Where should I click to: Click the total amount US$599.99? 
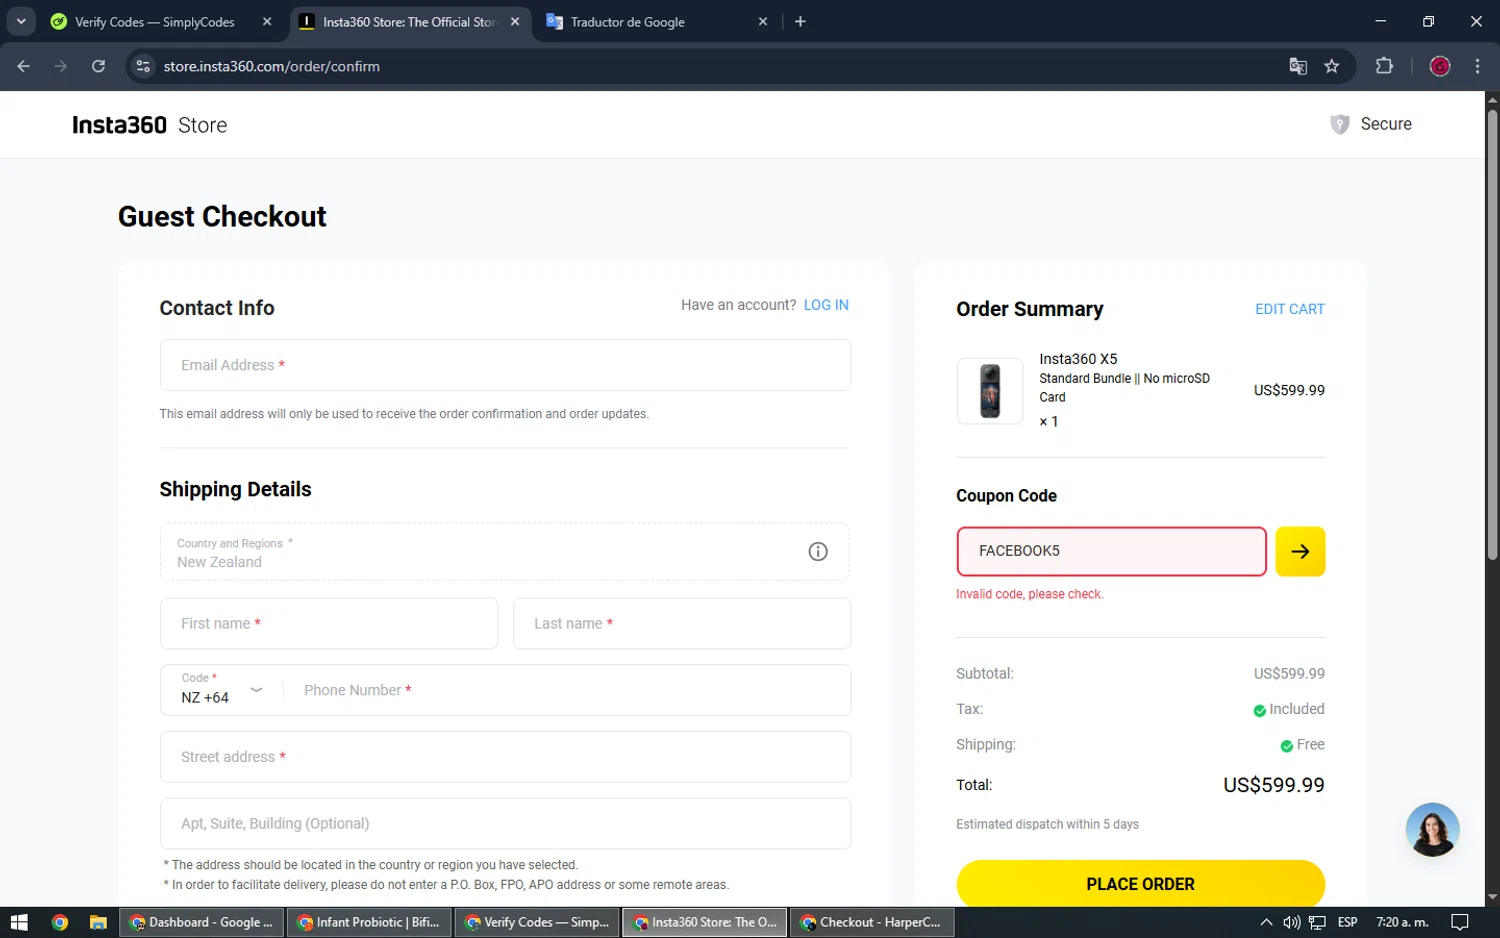[x=1273, y=785]
